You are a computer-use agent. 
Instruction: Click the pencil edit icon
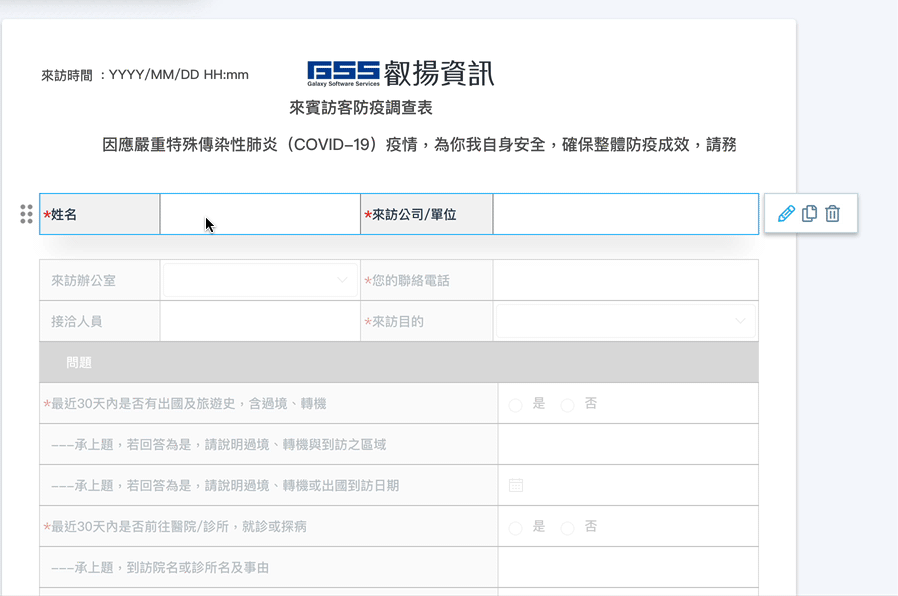[x=786, y=214]
